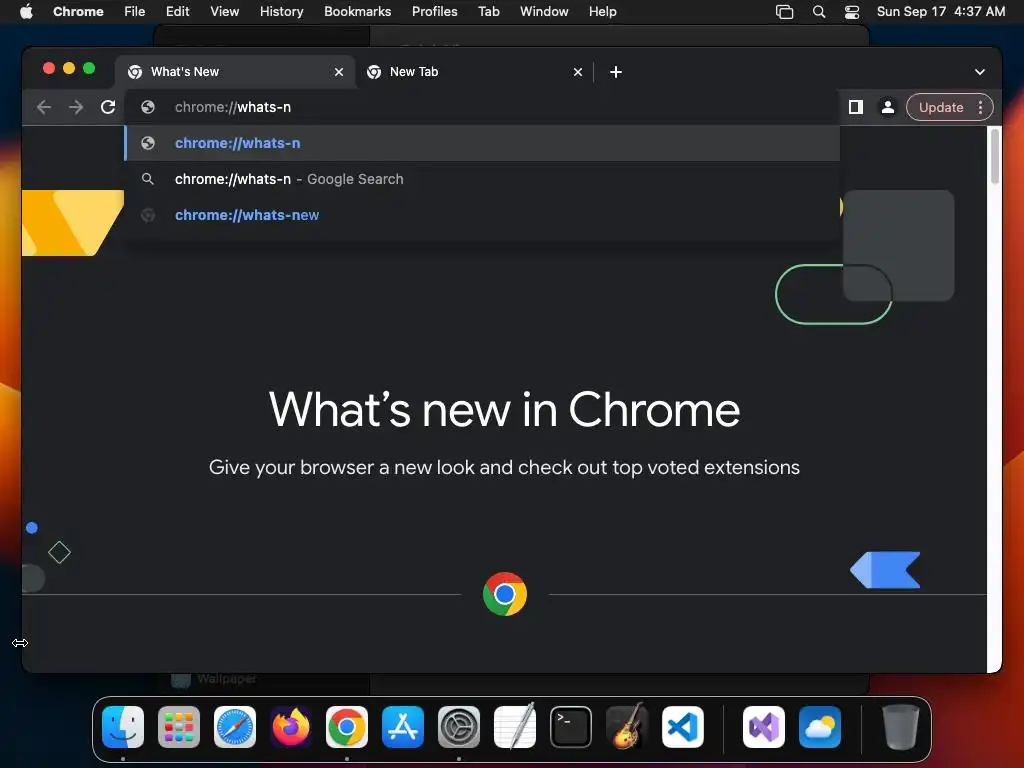Open Control Center in menu bar
The width and height of the screenshot is (1024, 768).
[852, 12]
